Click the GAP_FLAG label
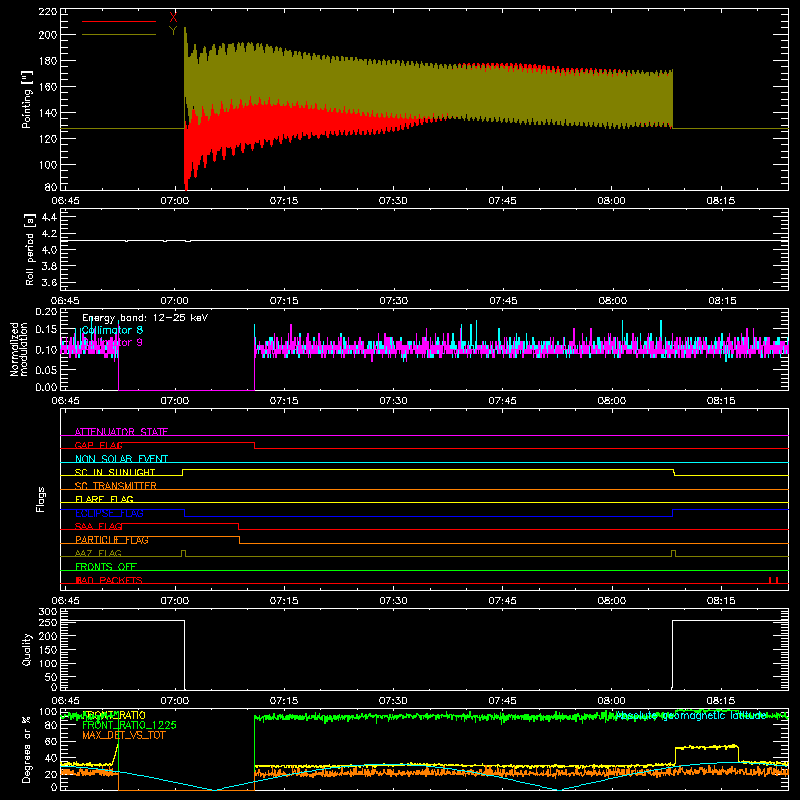This screenshot has width=800, height=800. pos(98,445)
